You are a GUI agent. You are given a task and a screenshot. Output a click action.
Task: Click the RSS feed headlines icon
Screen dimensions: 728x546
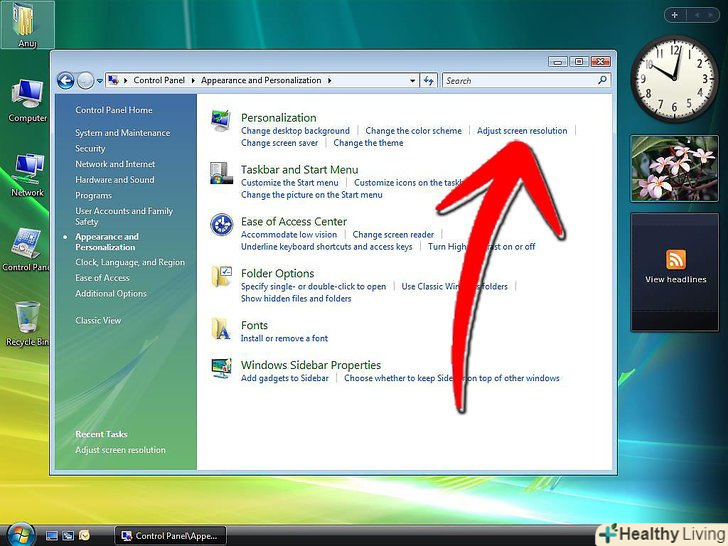click(676, 259)
